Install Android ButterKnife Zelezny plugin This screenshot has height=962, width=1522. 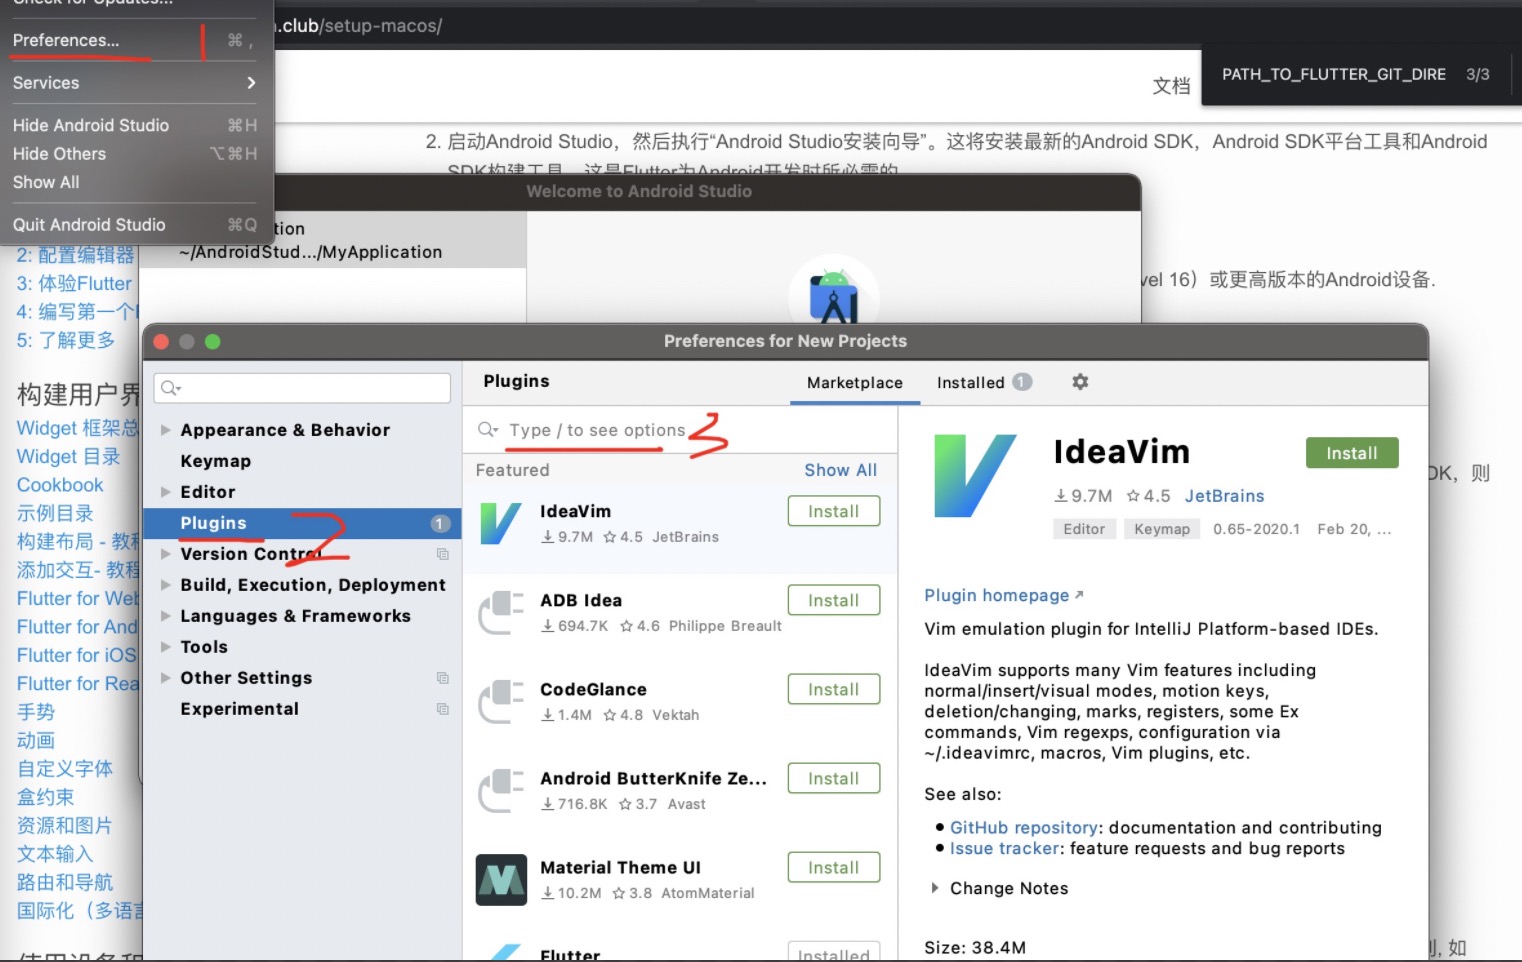(x=834, y=778)
